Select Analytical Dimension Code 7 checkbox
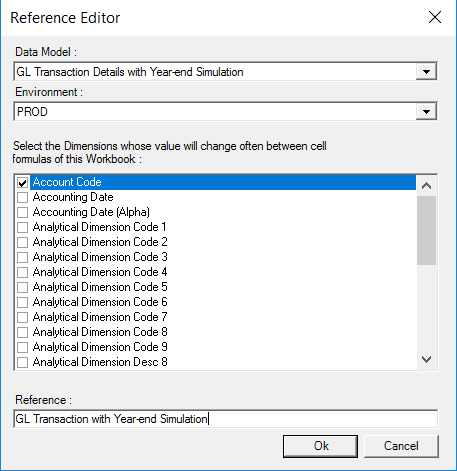 pyautogui.click(x=22, y=318)
